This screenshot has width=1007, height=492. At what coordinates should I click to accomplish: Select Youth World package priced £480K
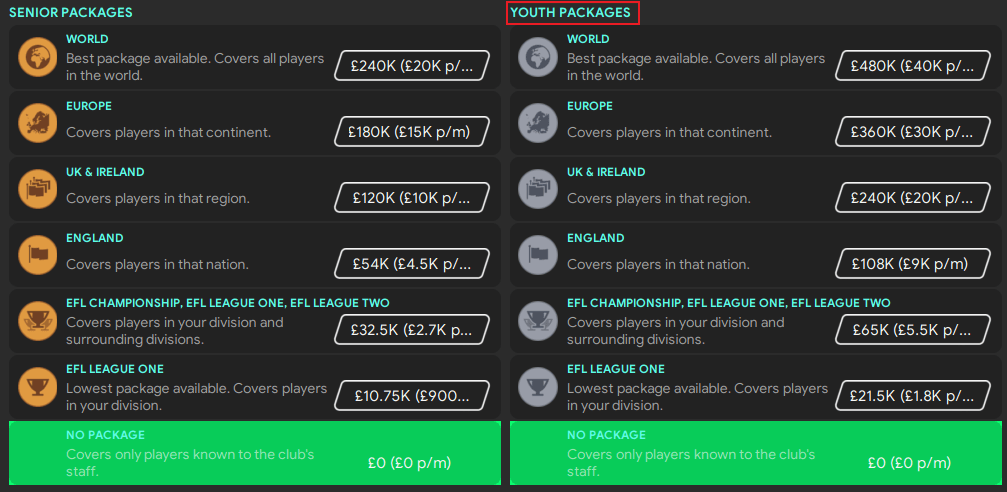click(x=913, y=66)
